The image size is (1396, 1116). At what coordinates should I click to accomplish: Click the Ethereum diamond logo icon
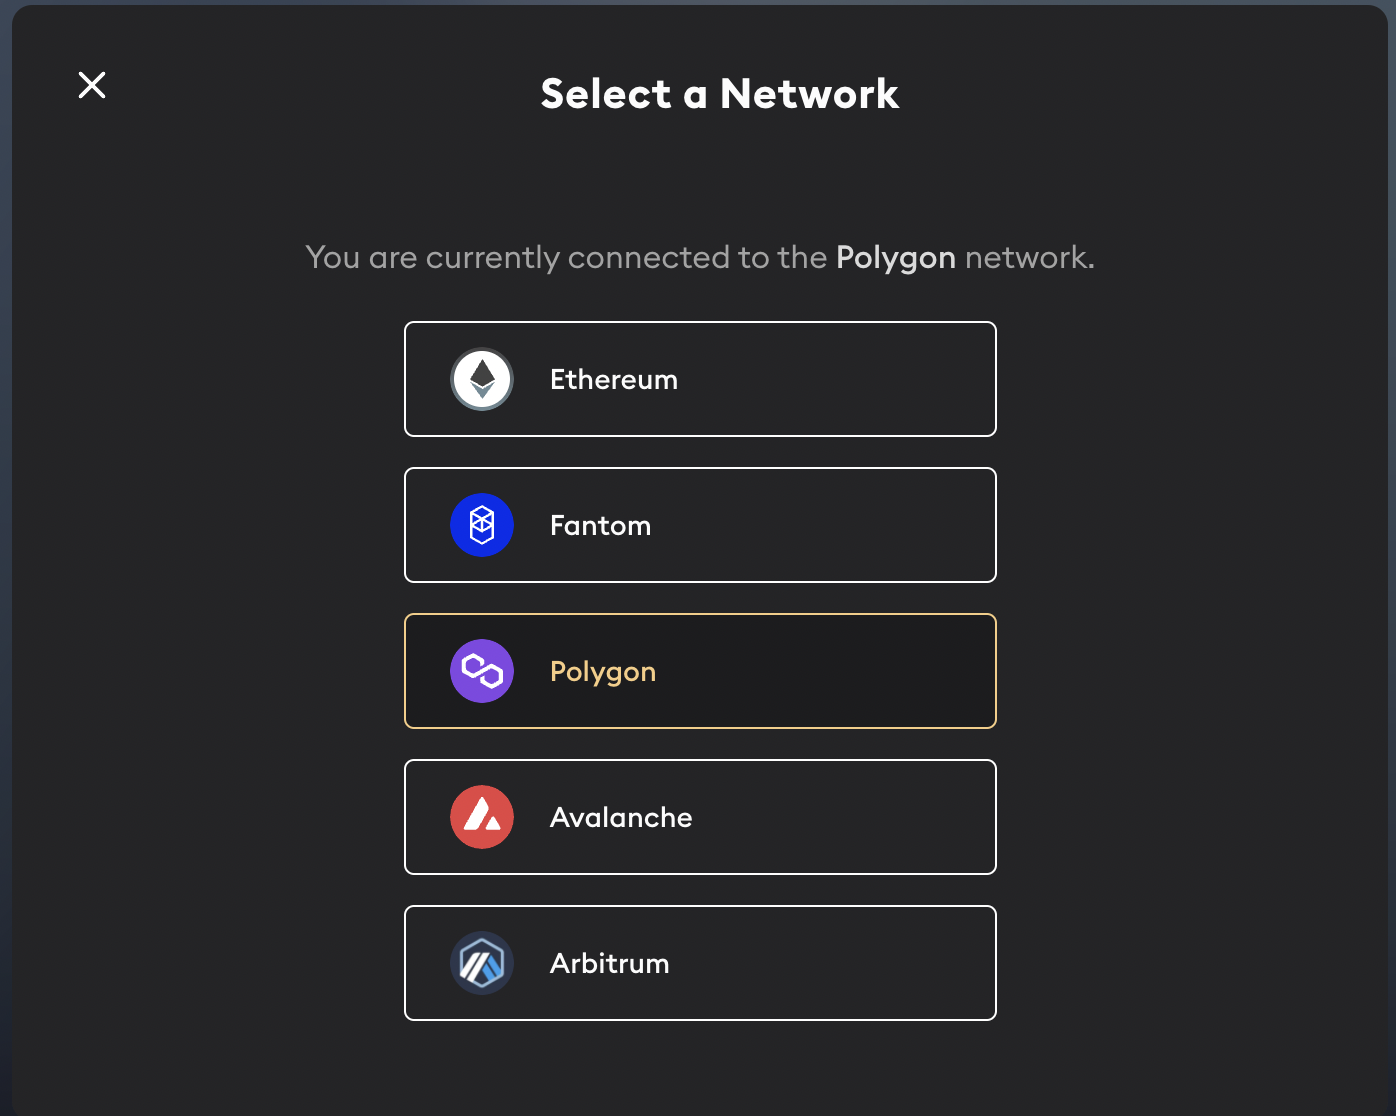click(x=482, y=379)
